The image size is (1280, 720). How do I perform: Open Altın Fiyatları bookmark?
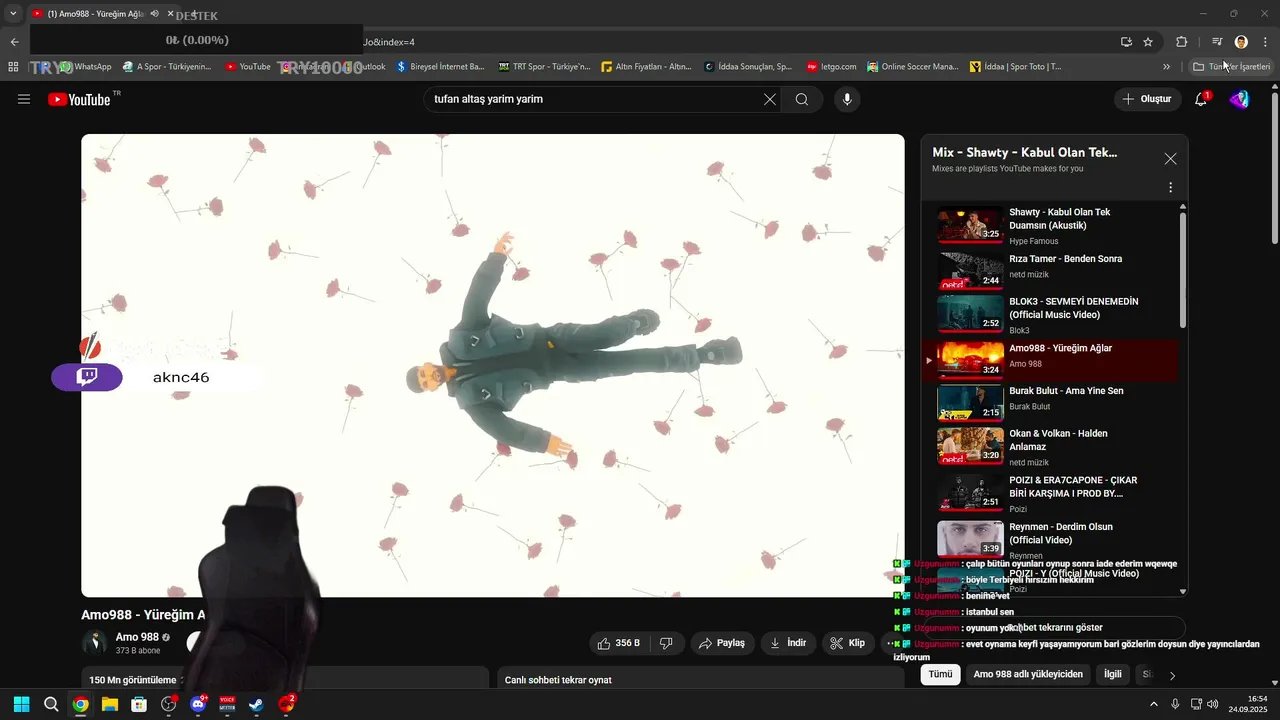[646, 67]
